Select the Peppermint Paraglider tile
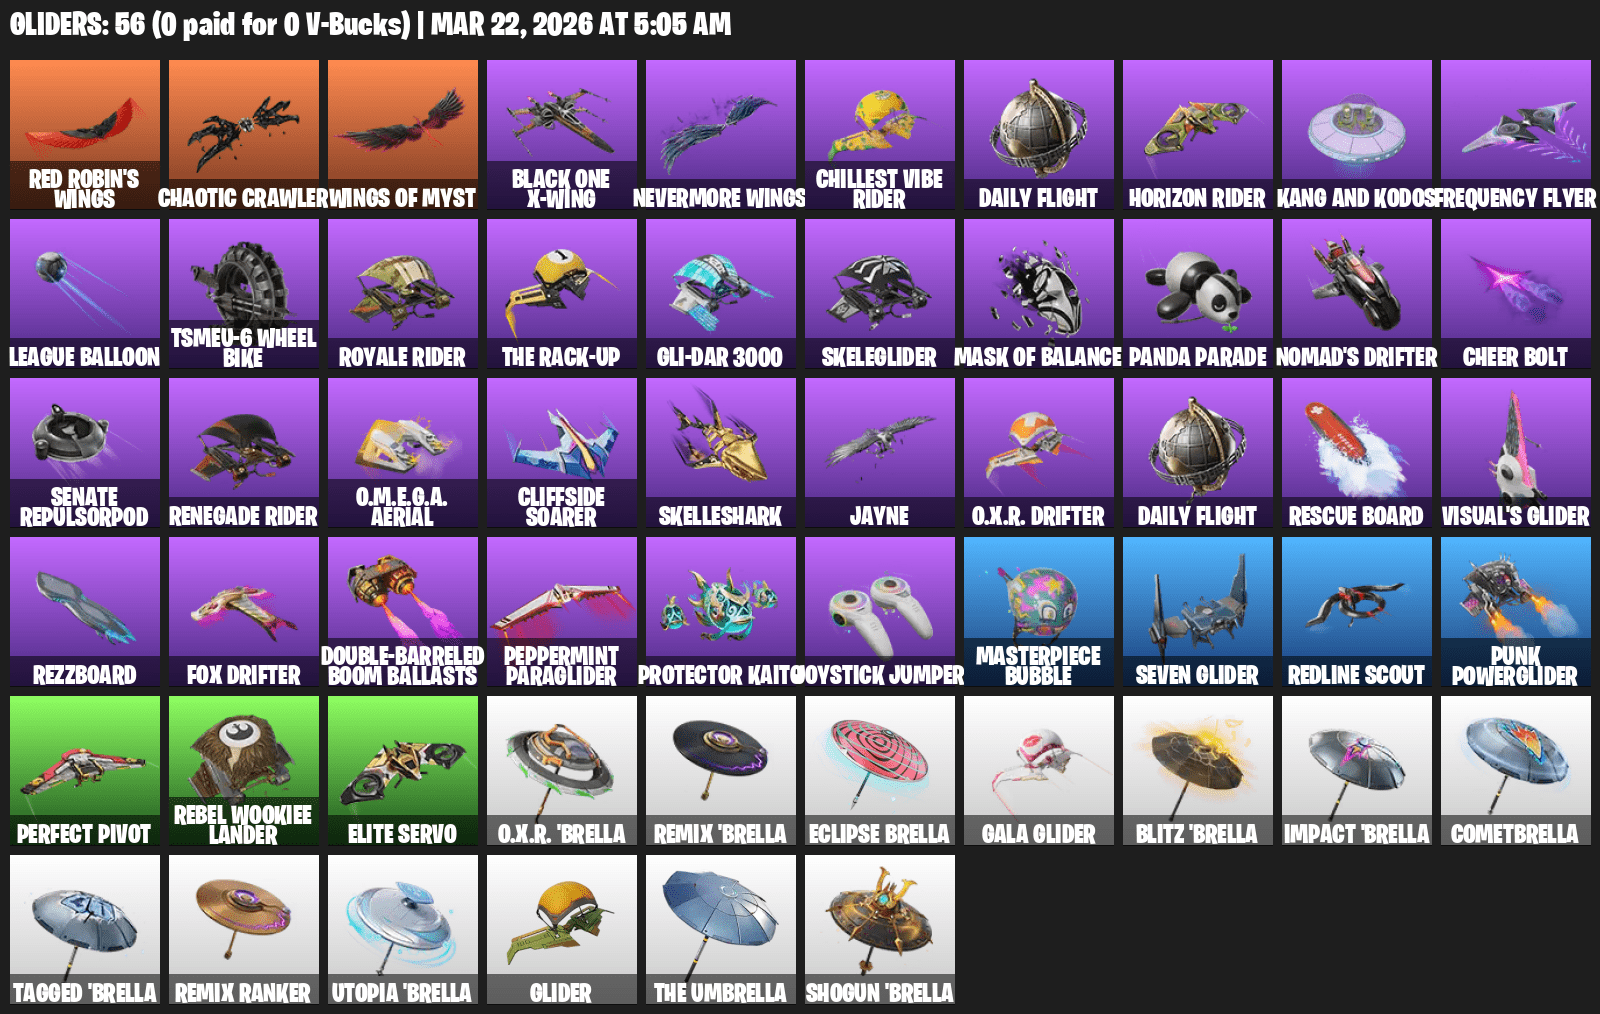 pos(562,612)
